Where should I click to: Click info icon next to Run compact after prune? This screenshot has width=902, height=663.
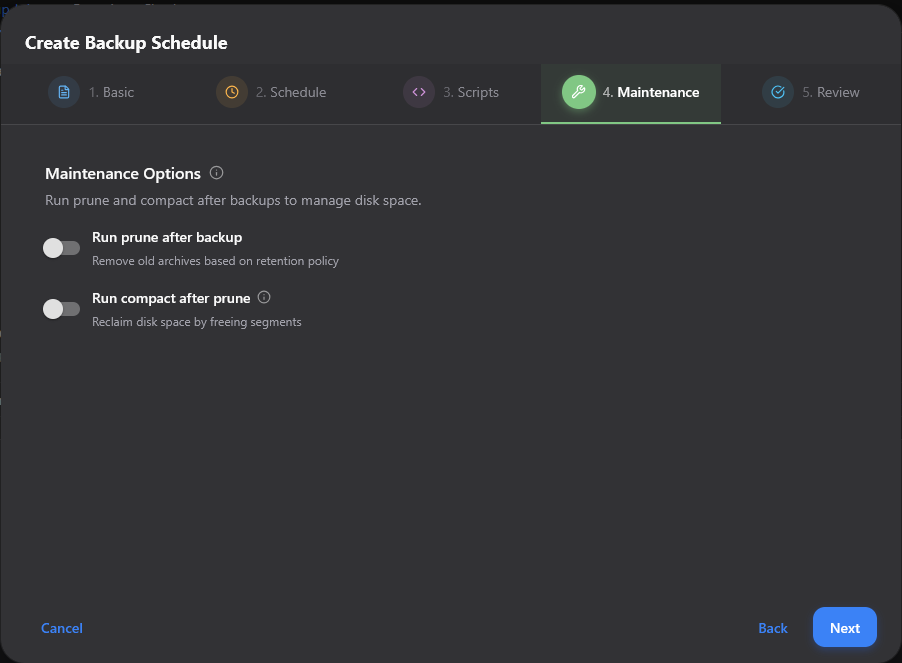[264, 297]
